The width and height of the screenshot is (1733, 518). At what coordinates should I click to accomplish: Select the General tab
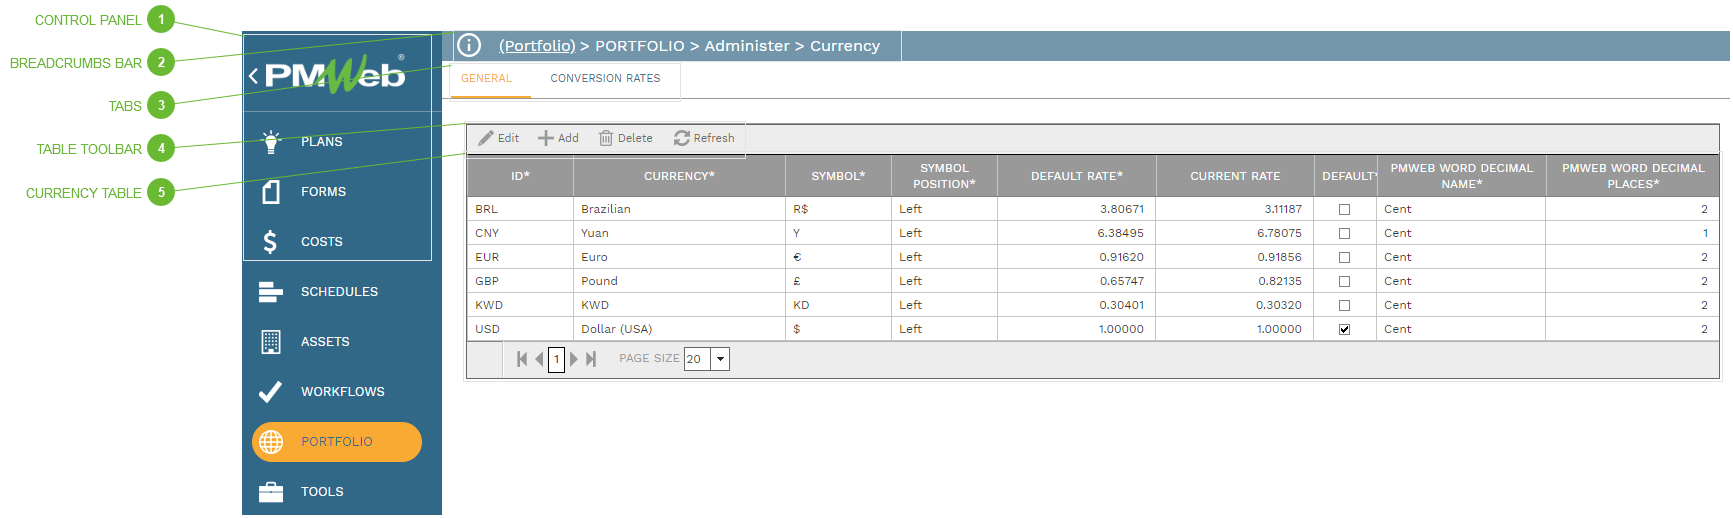point(486,79)
